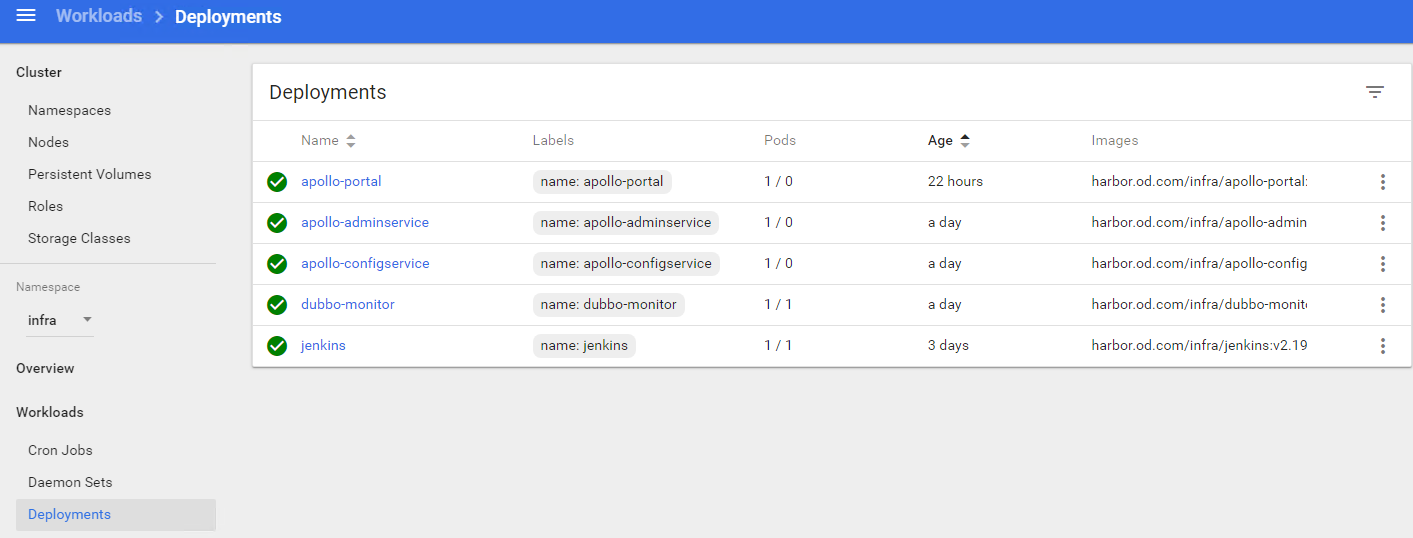Open actions menu for apollo-portal row
The height and width of the screenshot is (538, 1413).
(1382, 182)
